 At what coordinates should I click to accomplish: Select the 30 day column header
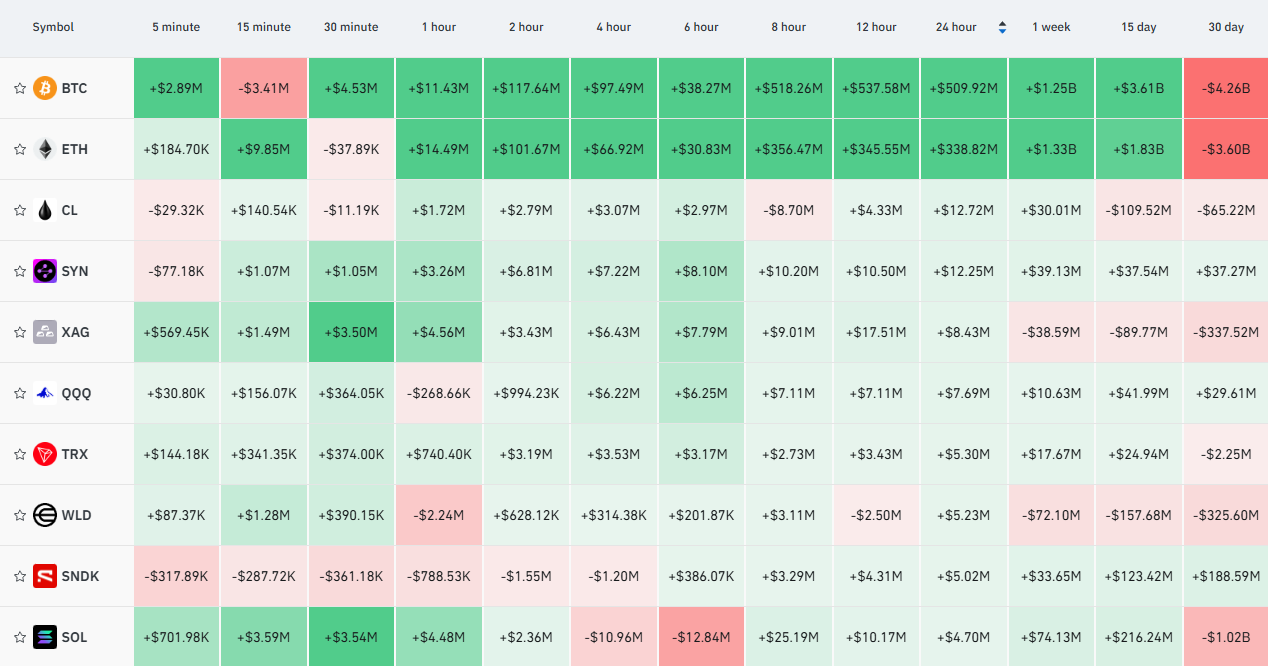[x=1226, y=27]
